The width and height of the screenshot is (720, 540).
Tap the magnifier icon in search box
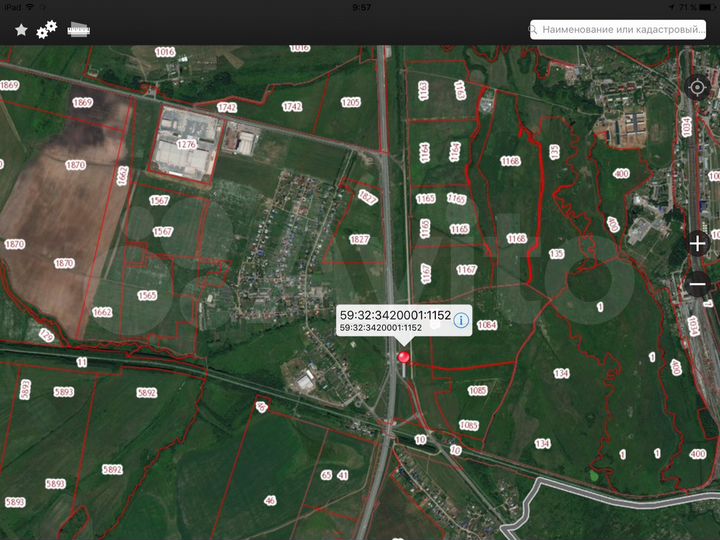pos(536,30)
